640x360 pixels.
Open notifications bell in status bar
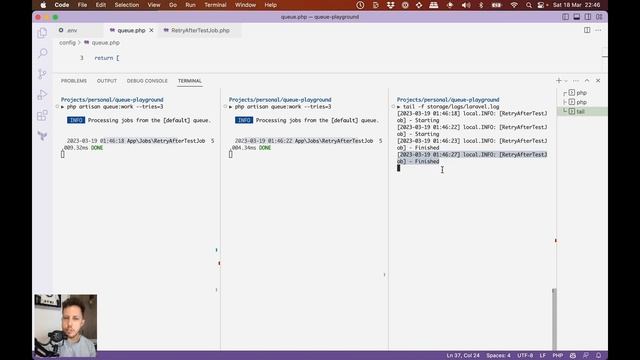(598, 356)
